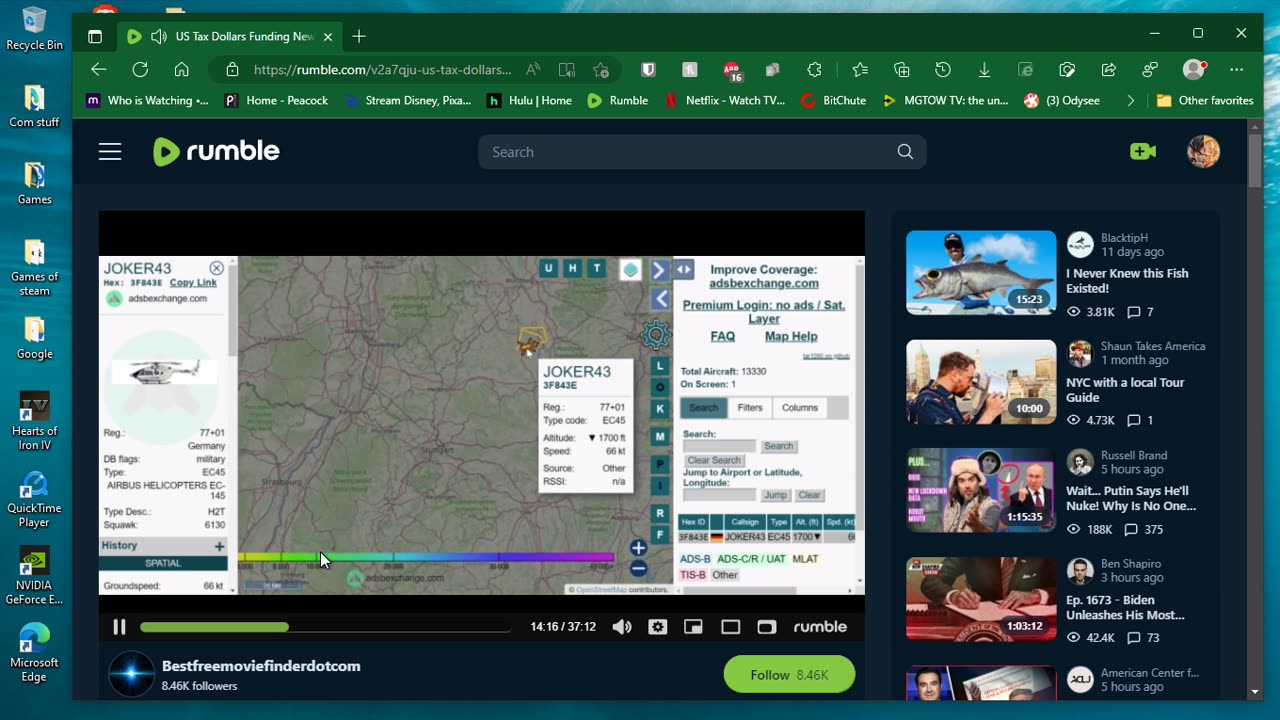This screenshot has width=1280, height=720.
Task: Open fish video thumbnail 15:23
Action: (x=981, y=272)
